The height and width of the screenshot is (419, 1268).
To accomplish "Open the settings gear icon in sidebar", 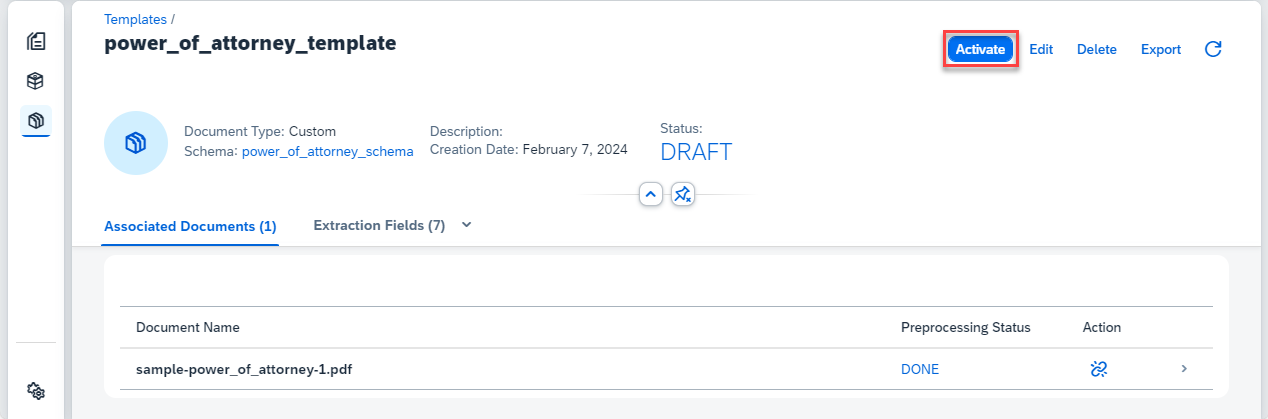I will point(36,390).
